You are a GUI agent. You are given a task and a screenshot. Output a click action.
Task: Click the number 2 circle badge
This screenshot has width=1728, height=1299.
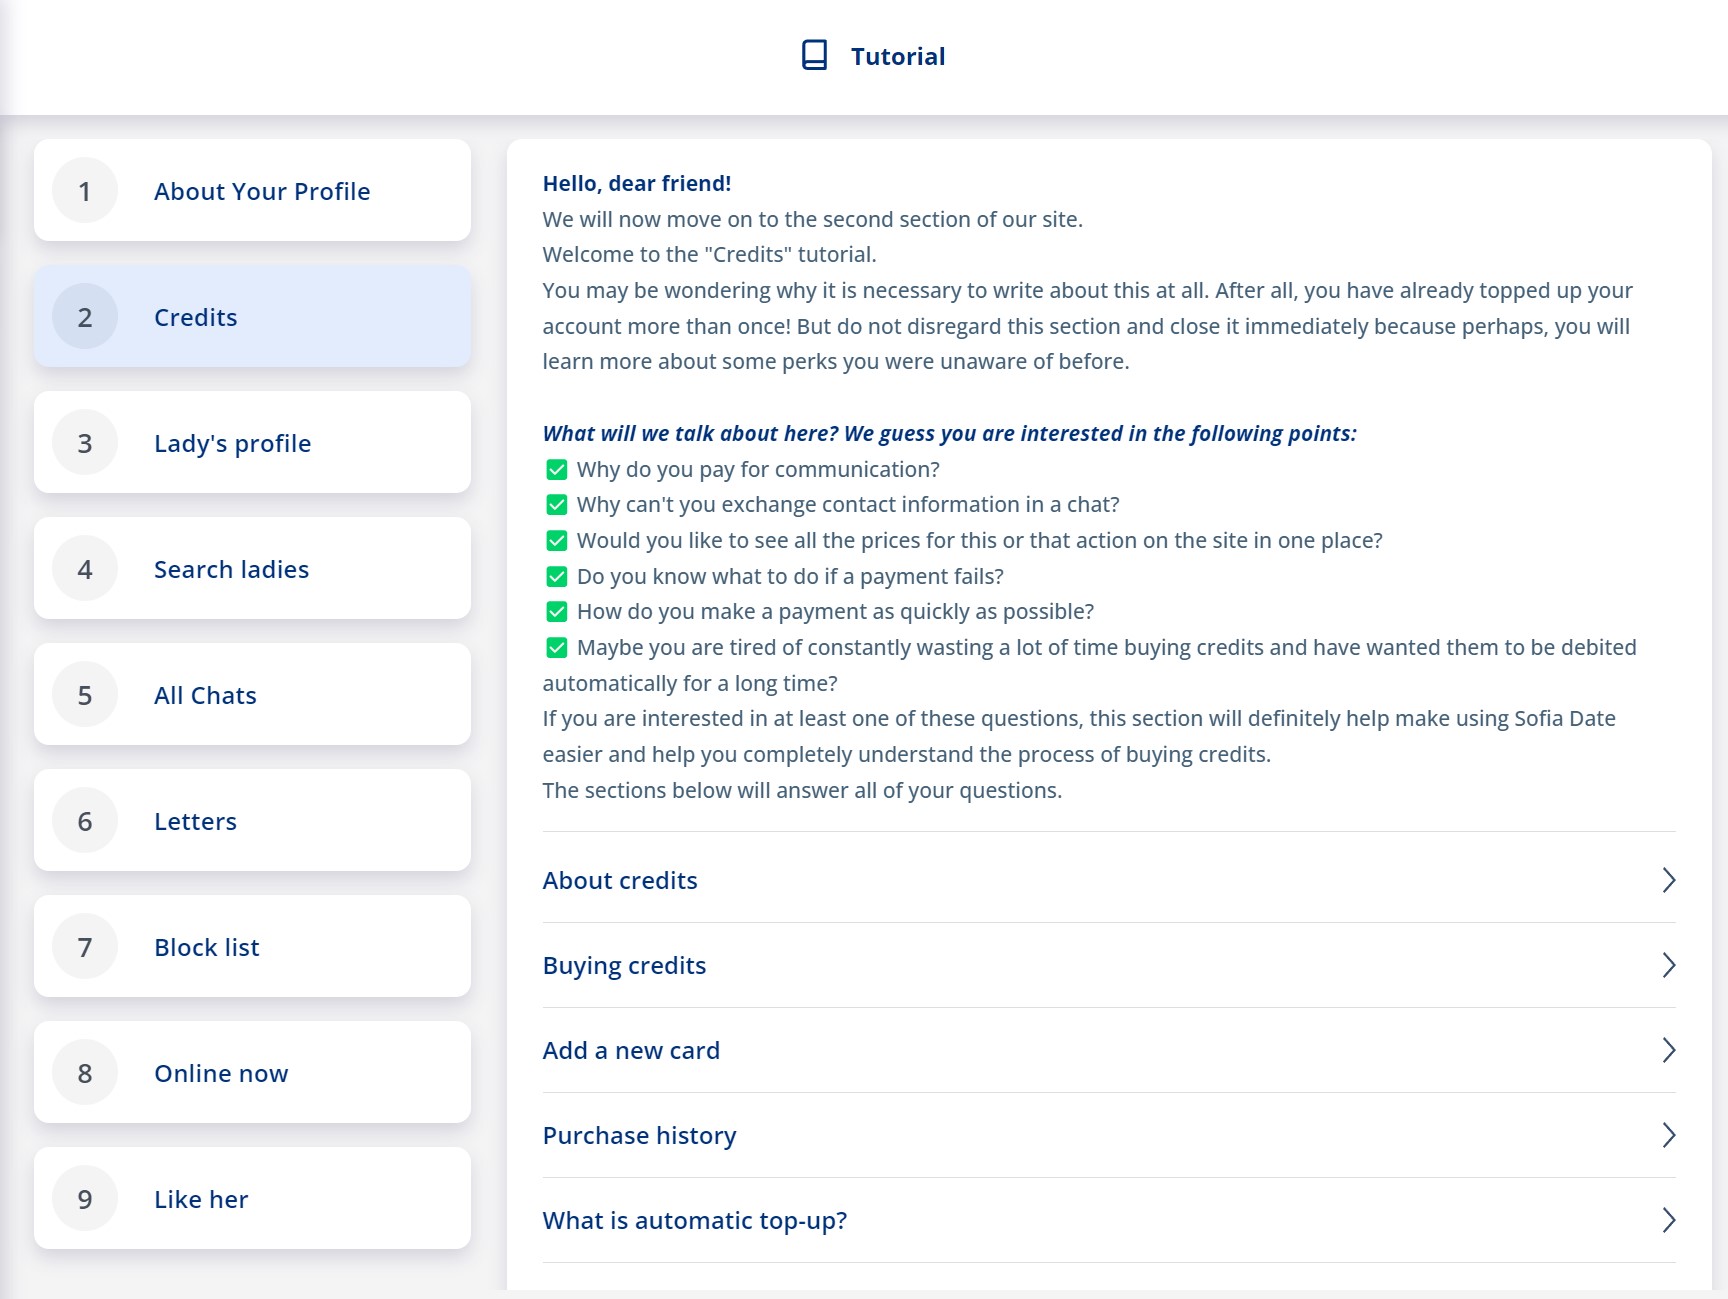pos(85,316)
